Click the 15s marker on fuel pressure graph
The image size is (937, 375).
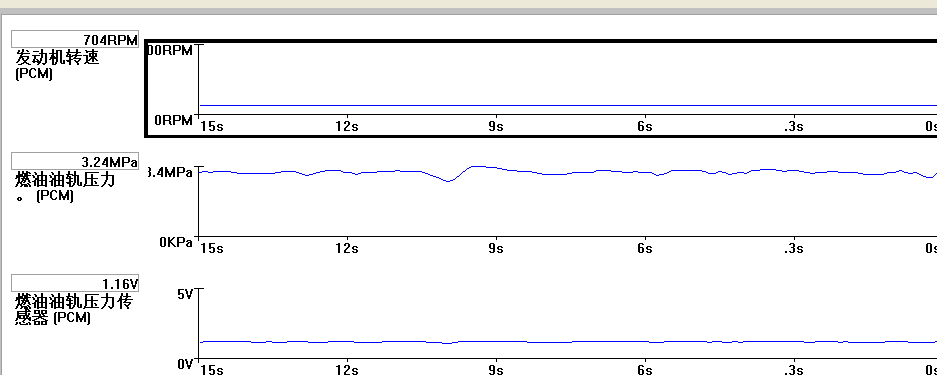212,248
